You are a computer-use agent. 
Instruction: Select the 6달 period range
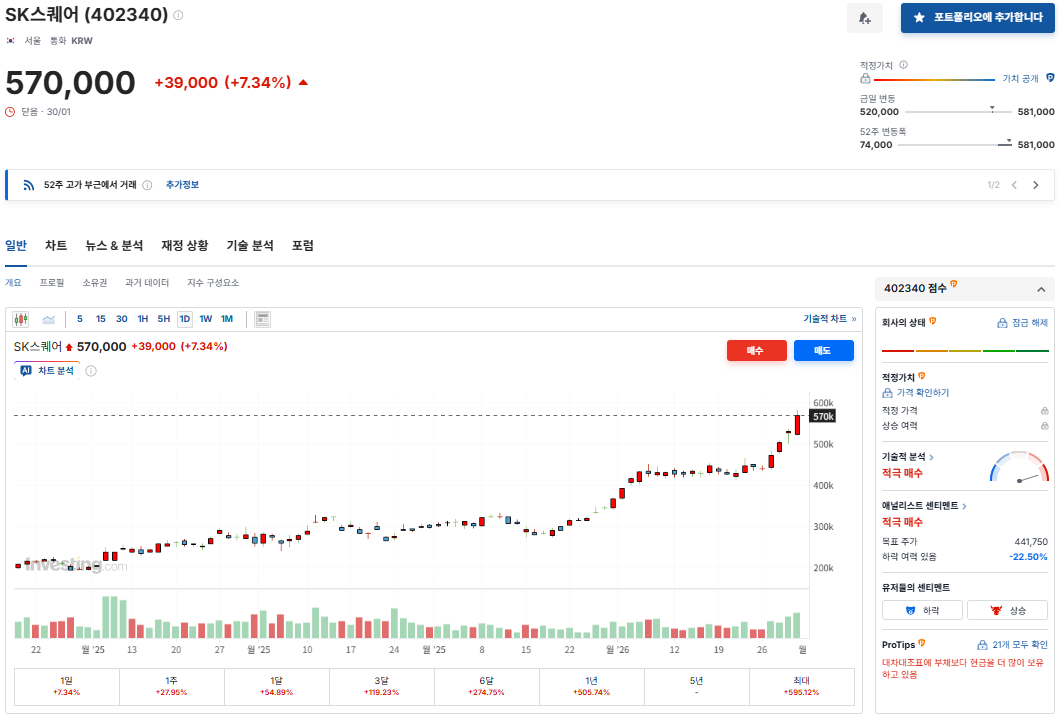point(486,686)
